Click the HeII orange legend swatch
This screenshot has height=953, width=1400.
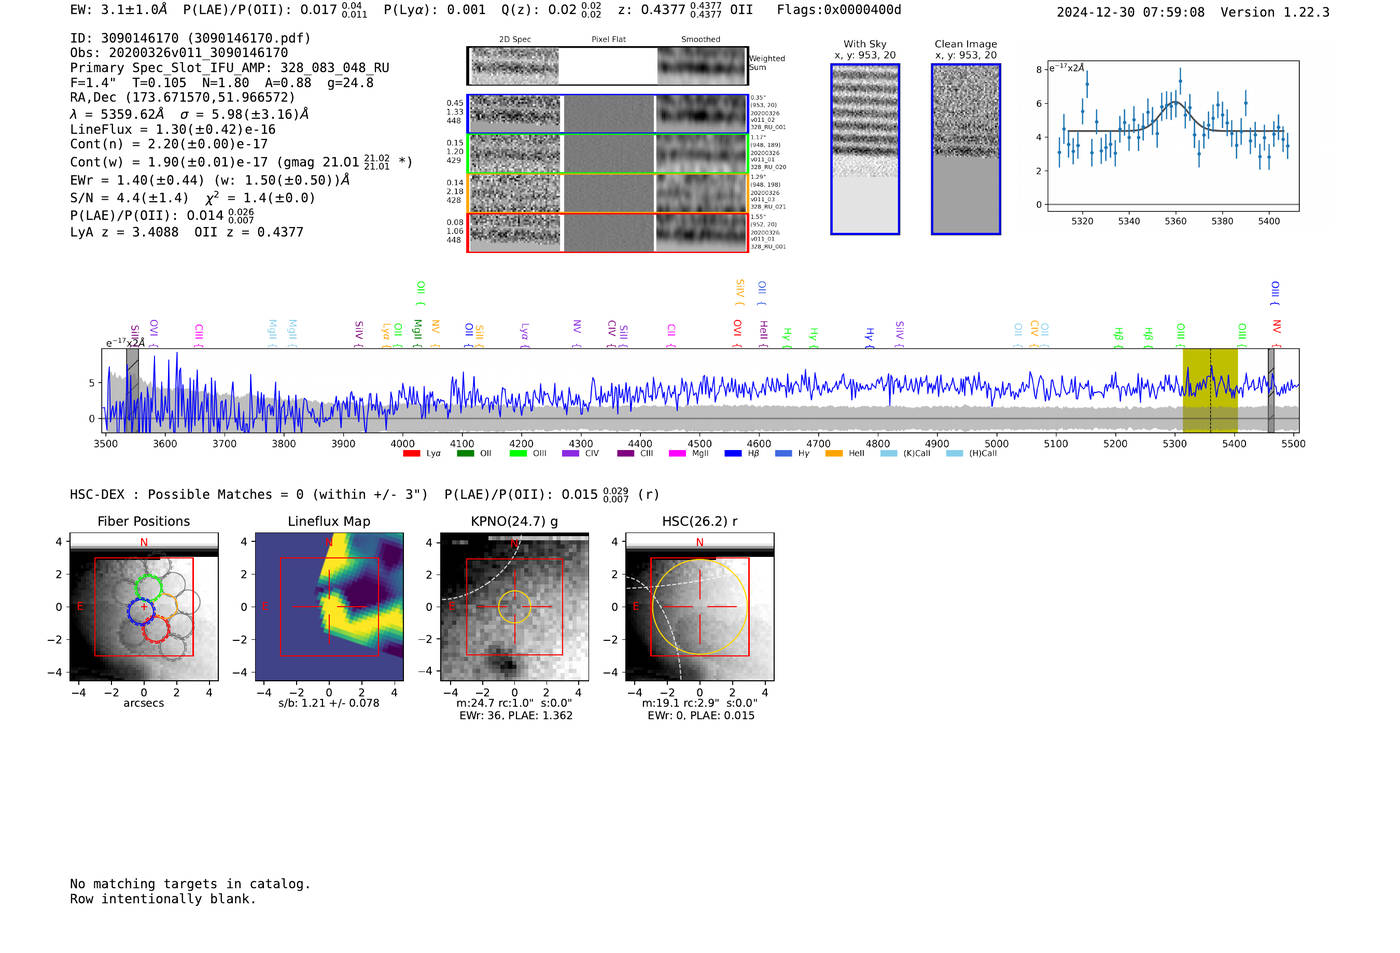834,454
